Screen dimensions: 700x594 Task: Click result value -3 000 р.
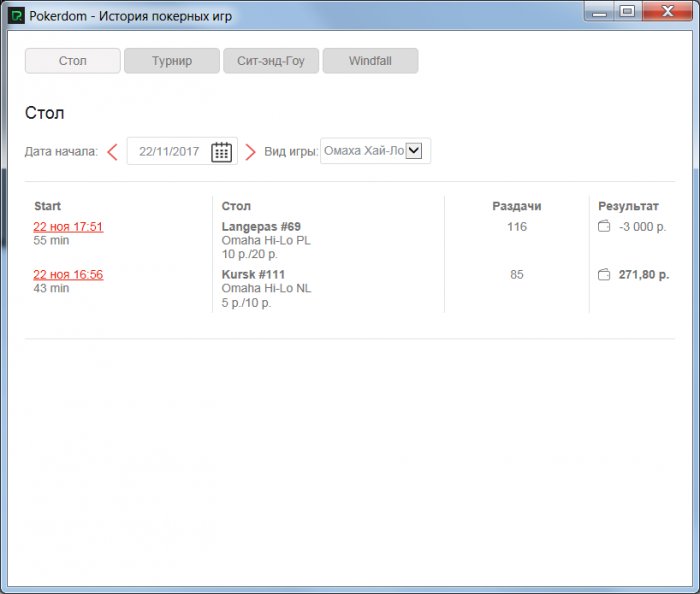(642, 227)
